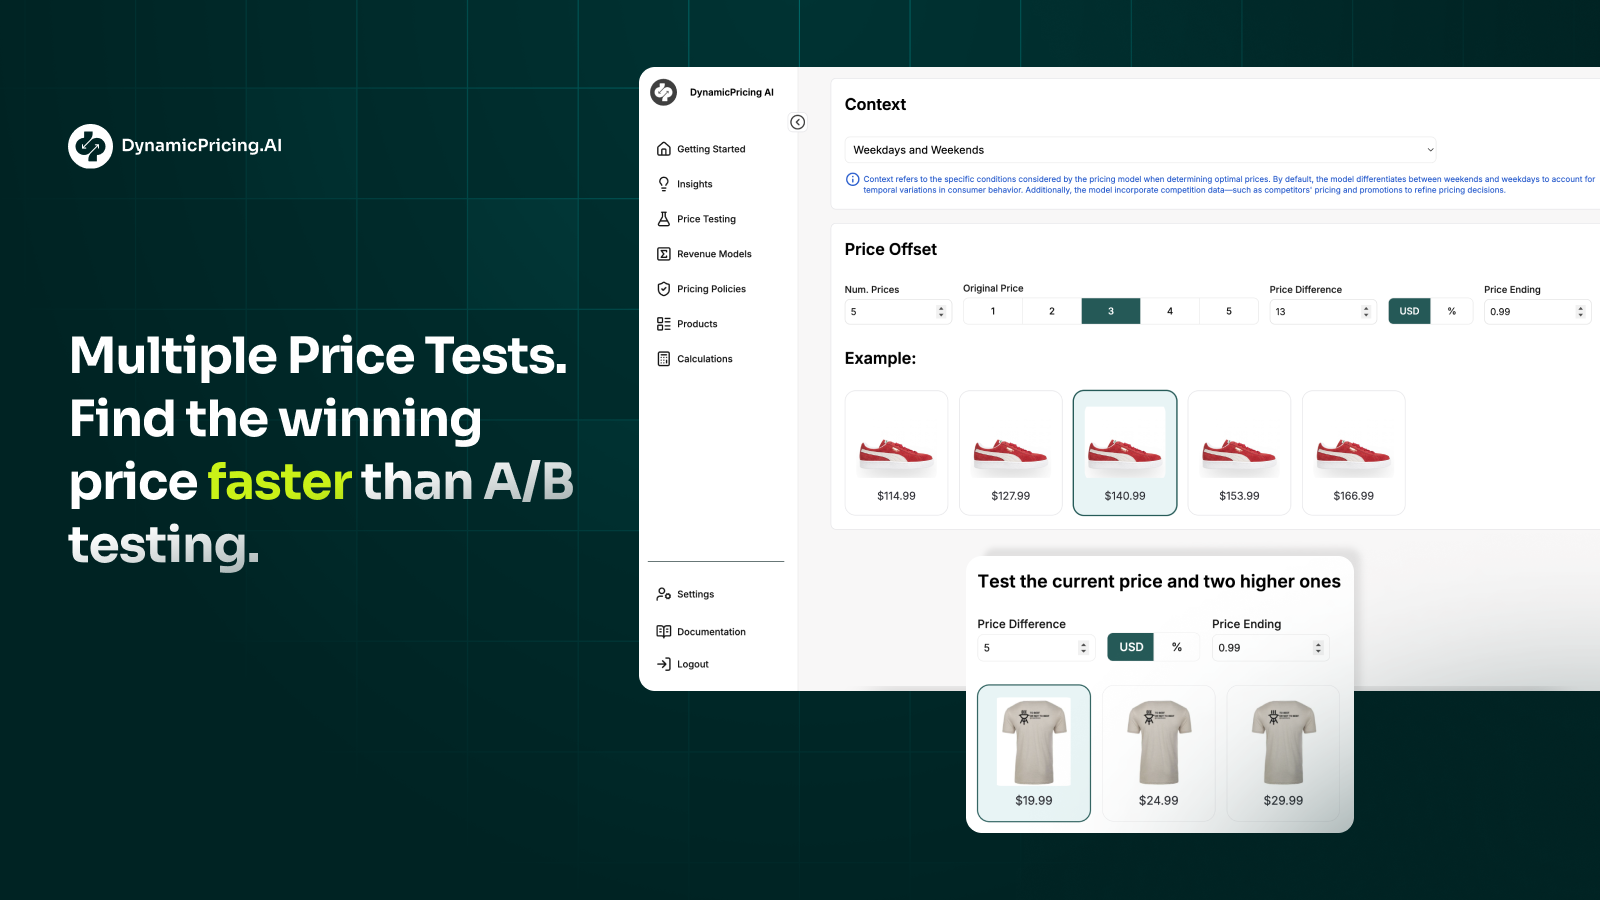Click the DynamicPricing AI sidebar logo icon

pyautogui.click(x=664, y=92)
